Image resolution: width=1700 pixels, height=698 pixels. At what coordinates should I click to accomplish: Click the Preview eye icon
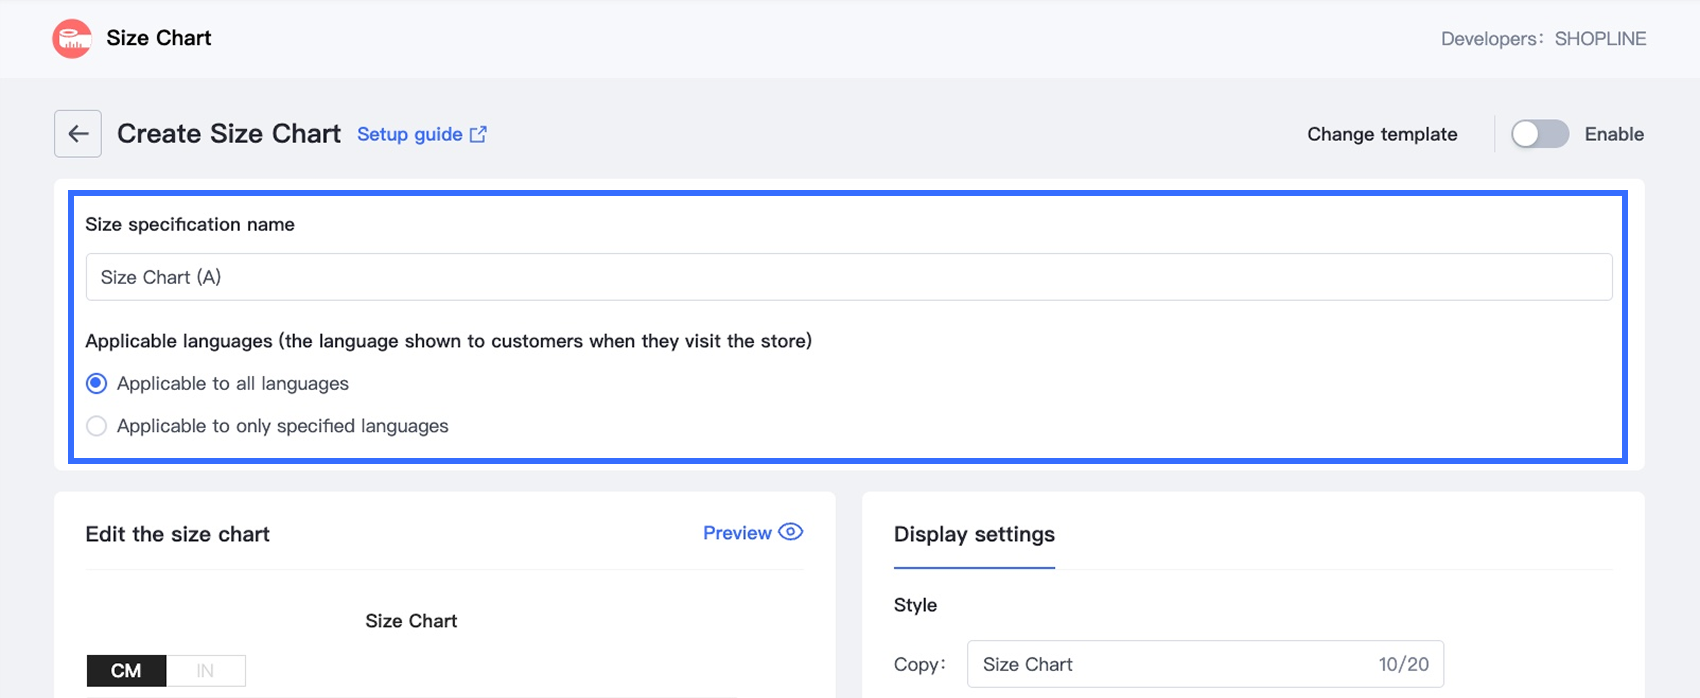pos(791,532)
